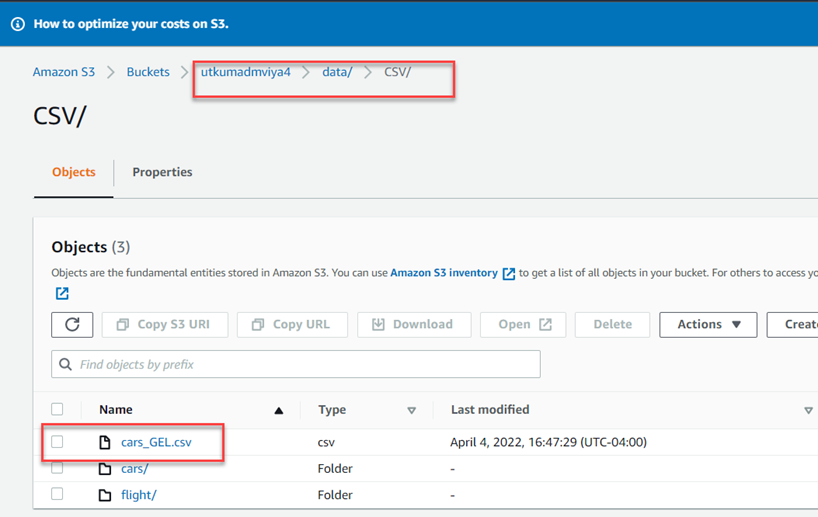The width and height of the screenshot is (818, 517).
Task: Click the Type column sort arrow
Action: pyautogui.click(x=411, y=410)
